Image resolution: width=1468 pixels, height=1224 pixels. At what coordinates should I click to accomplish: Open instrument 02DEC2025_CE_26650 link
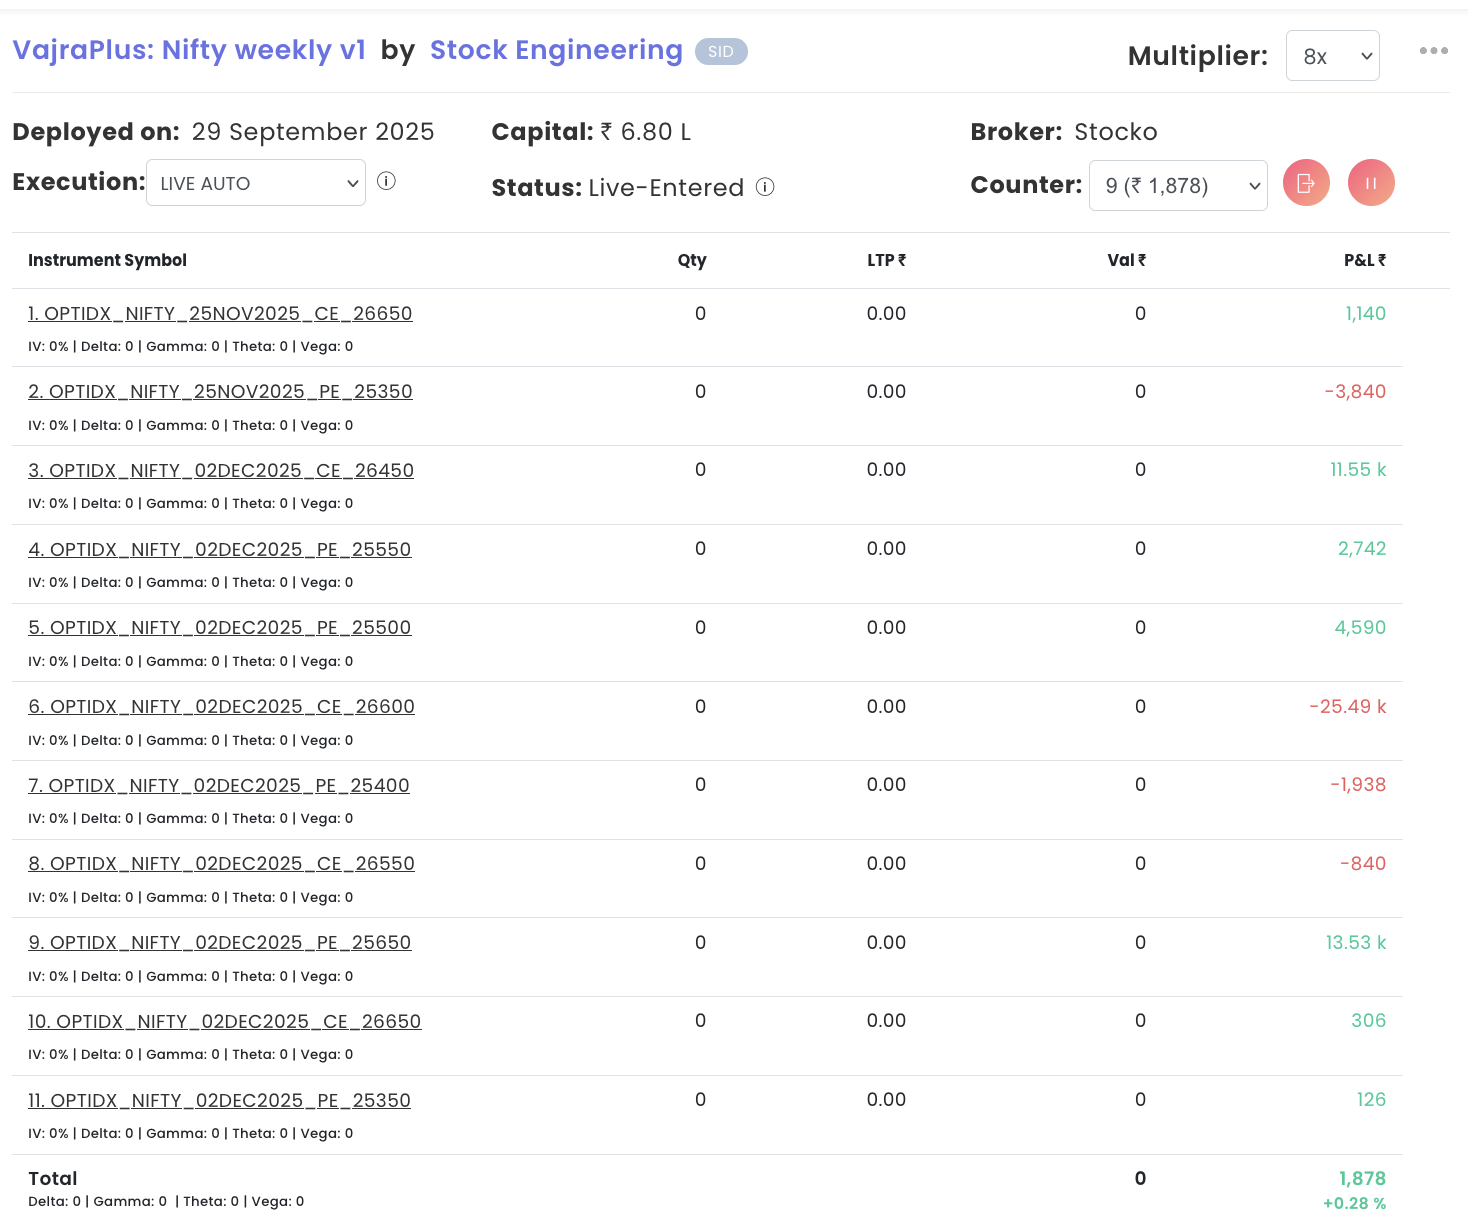tap(225, 1022)
